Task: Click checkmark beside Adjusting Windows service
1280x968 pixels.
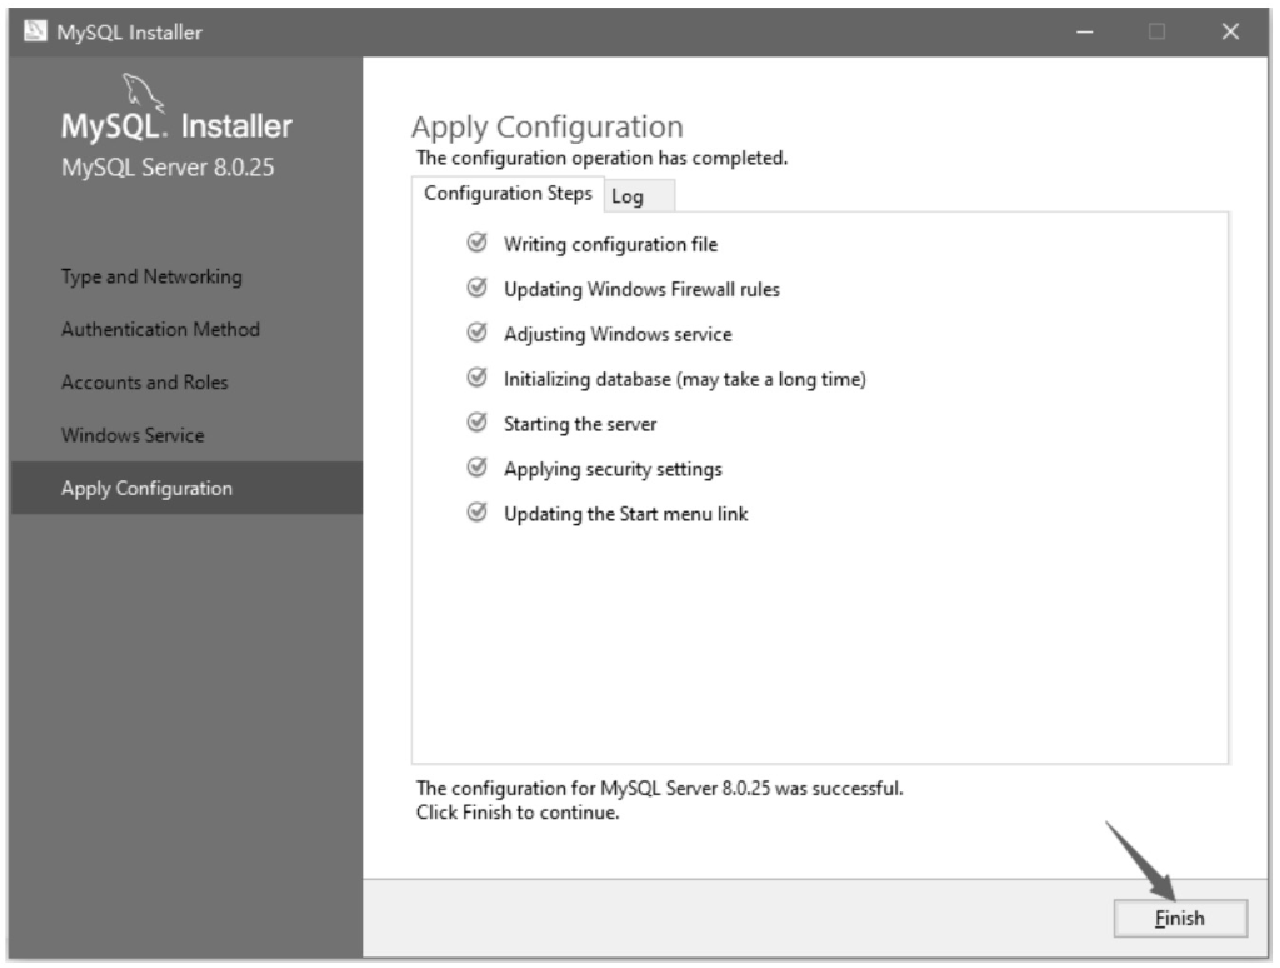Action: pos(477,333)
